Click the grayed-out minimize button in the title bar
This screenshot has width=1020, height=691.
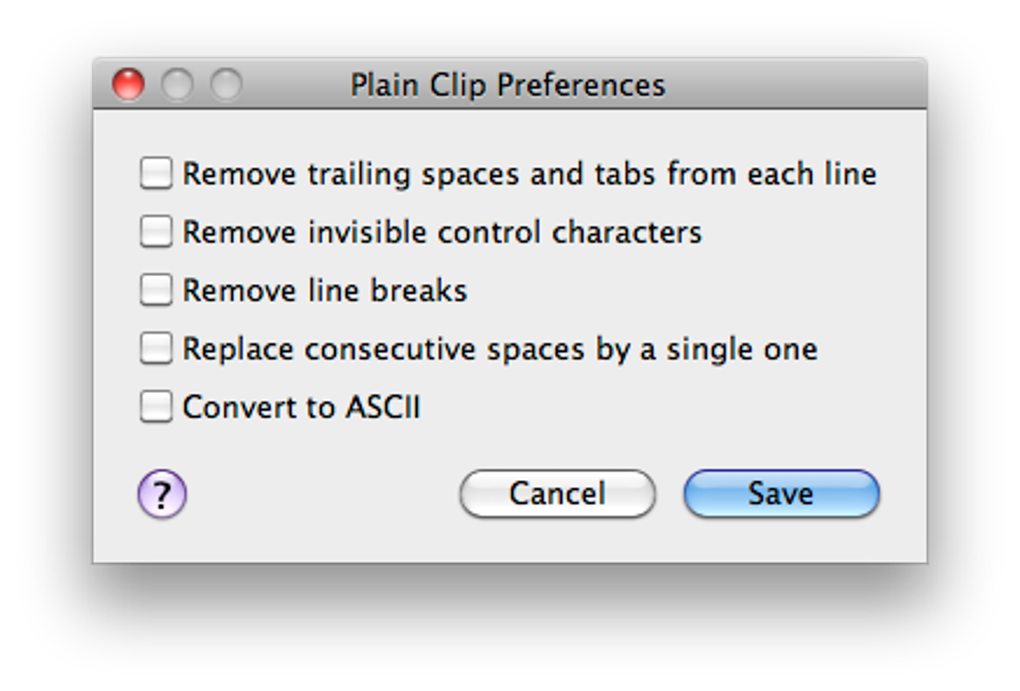(x=177, y=85)
